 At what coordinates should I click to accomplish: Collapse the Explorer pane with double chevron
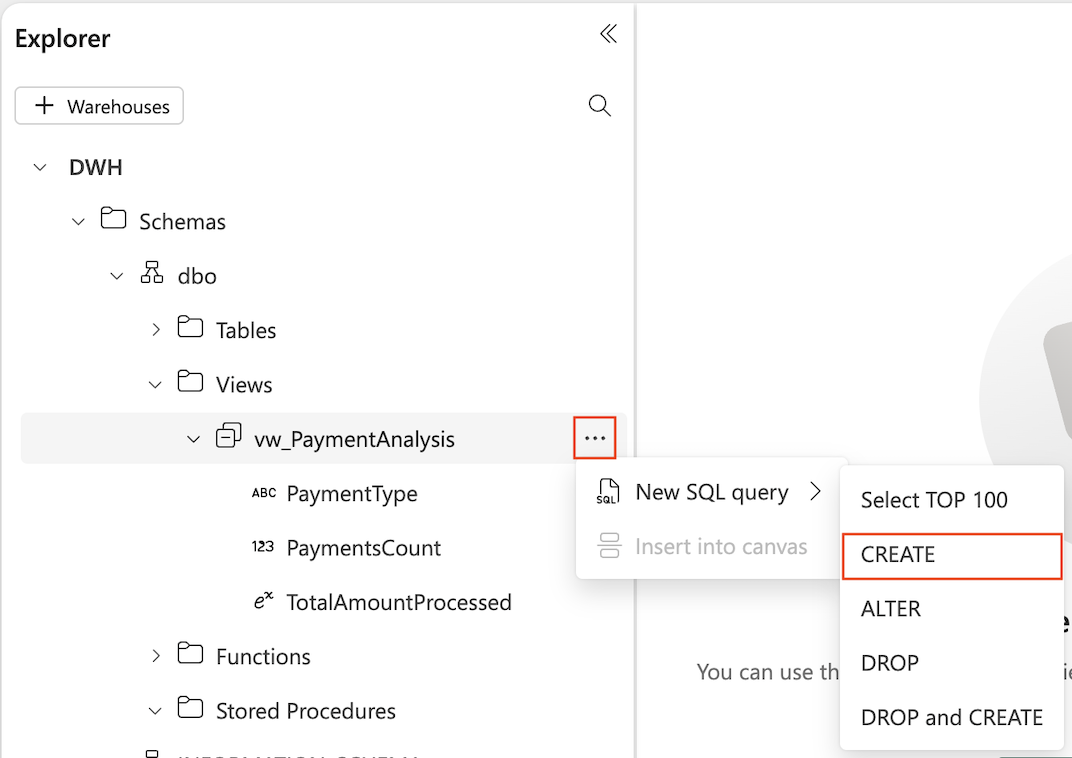(608, 33)
